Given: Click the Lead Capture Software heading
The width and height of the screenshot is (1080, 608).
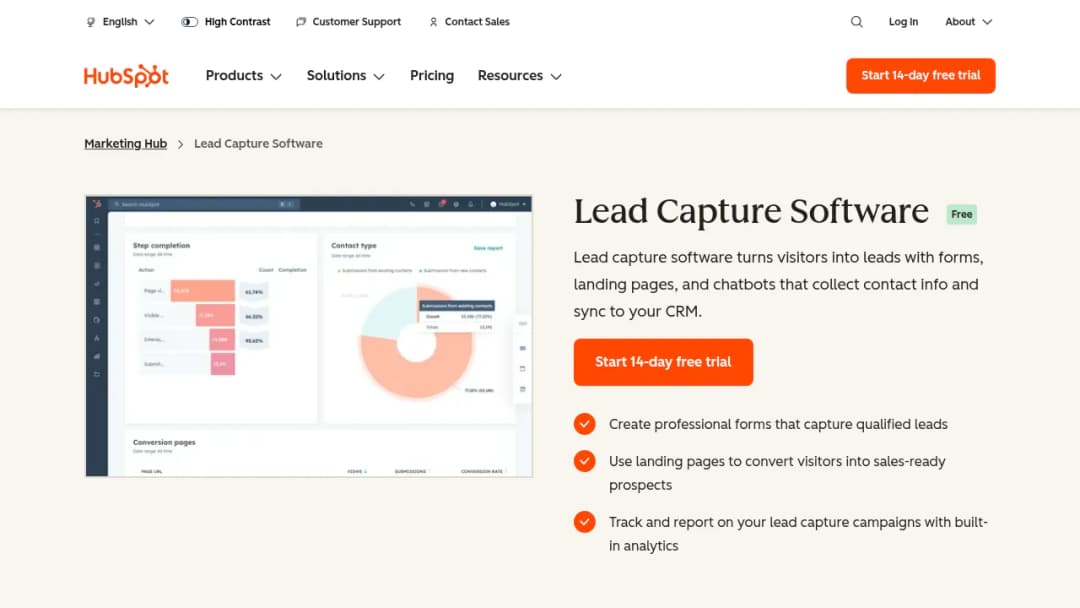Looking at the screenshot, I should [x=751, y=211].
